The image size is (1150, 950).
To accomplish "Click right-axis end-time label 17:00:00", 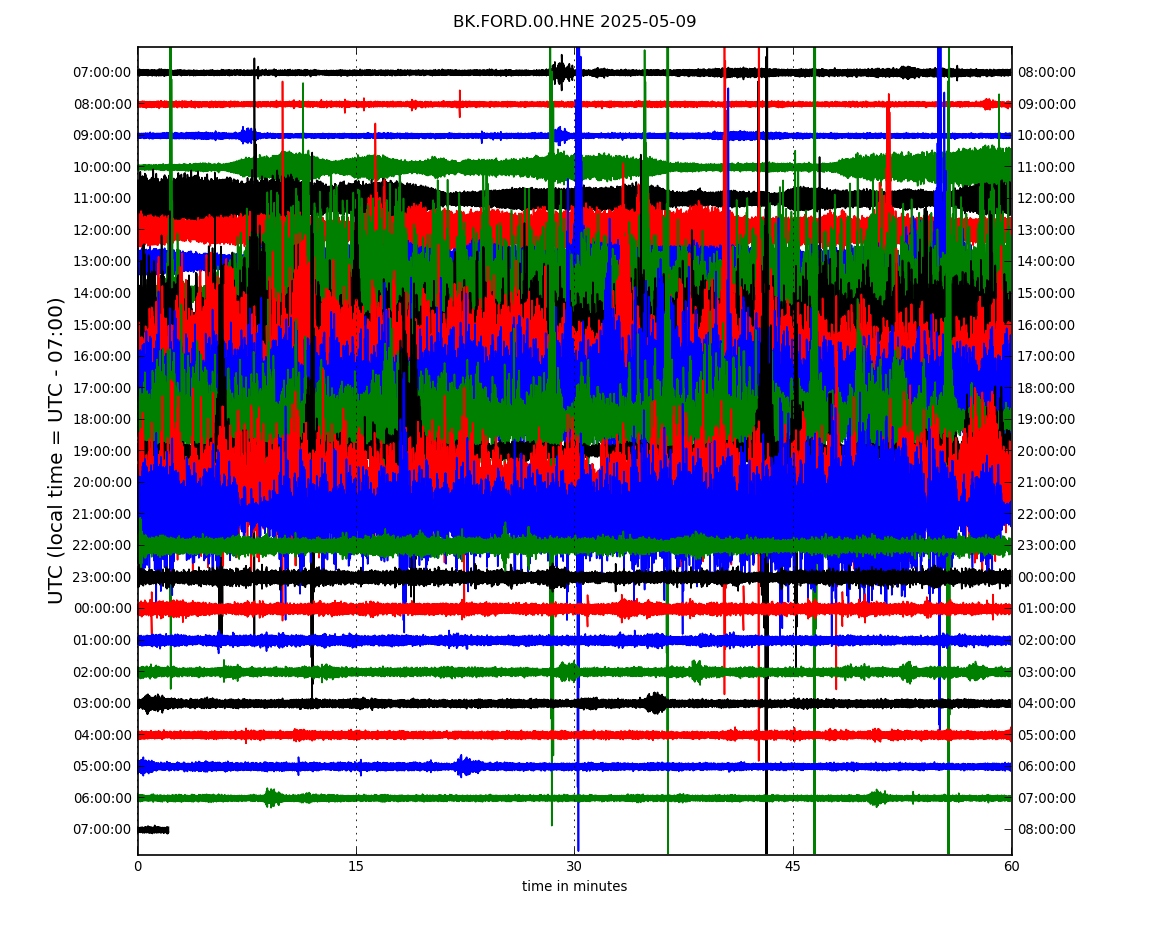I will pyautogui.click(x=1047, y=357).
